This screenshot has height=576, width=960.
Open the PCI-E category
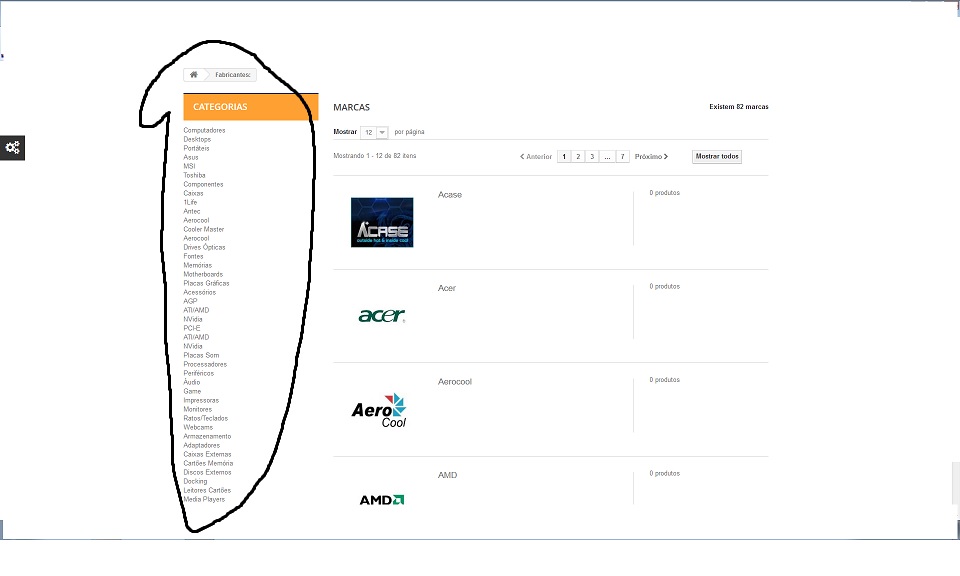tap(192, 328)
